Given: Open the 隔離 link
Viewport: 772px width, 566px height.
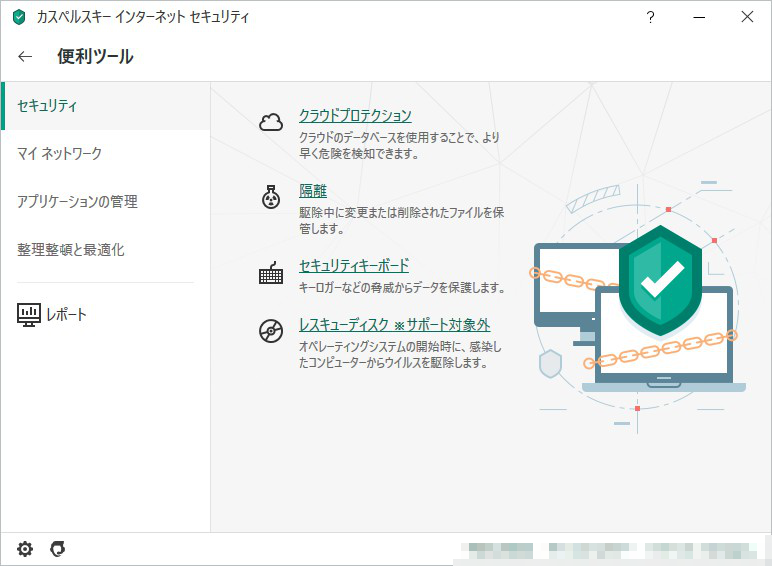Looking at the screenshot, I should click(x=313, y=191).
